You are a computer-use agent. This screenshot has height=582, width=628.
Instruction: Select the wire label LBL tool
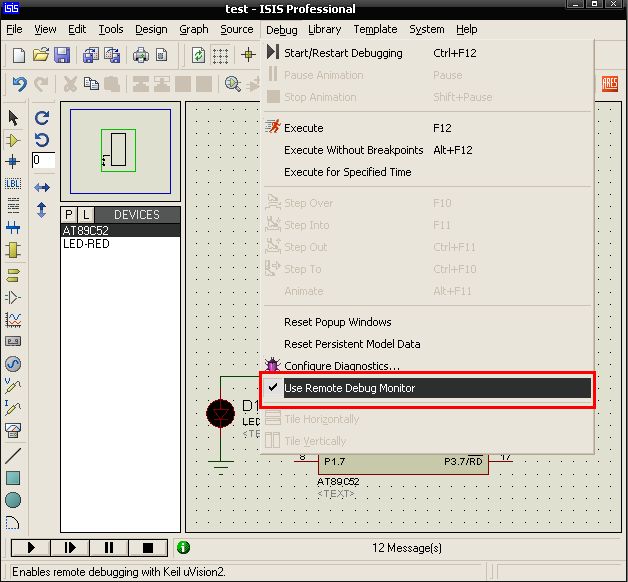point(13,184)
